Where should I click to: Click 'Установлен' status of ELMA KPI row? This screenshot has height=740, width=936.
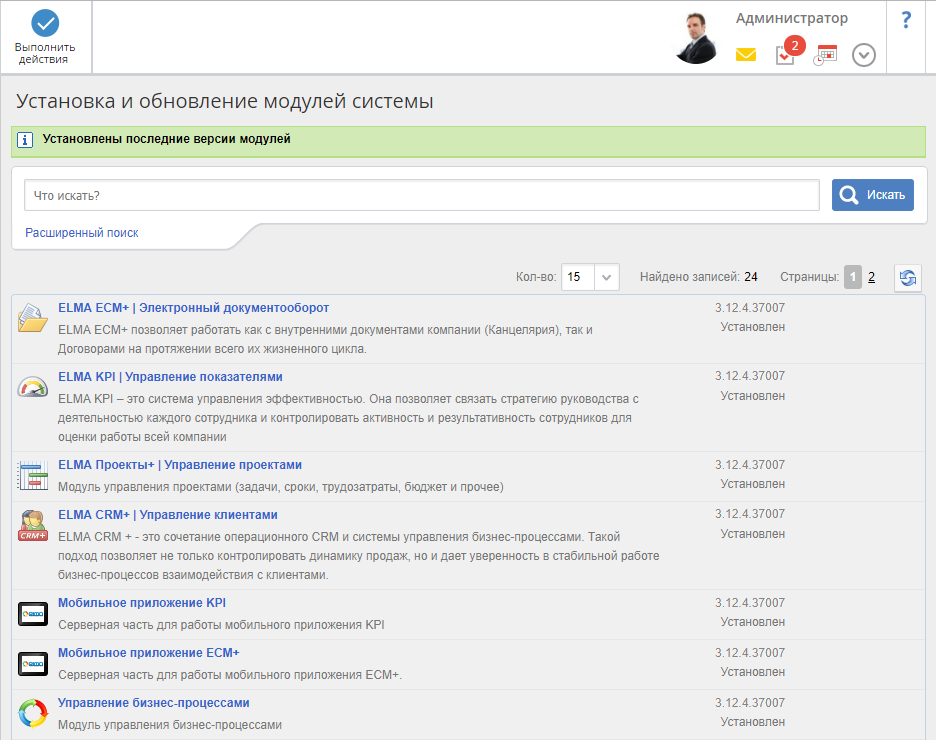(x=753, y=396)
